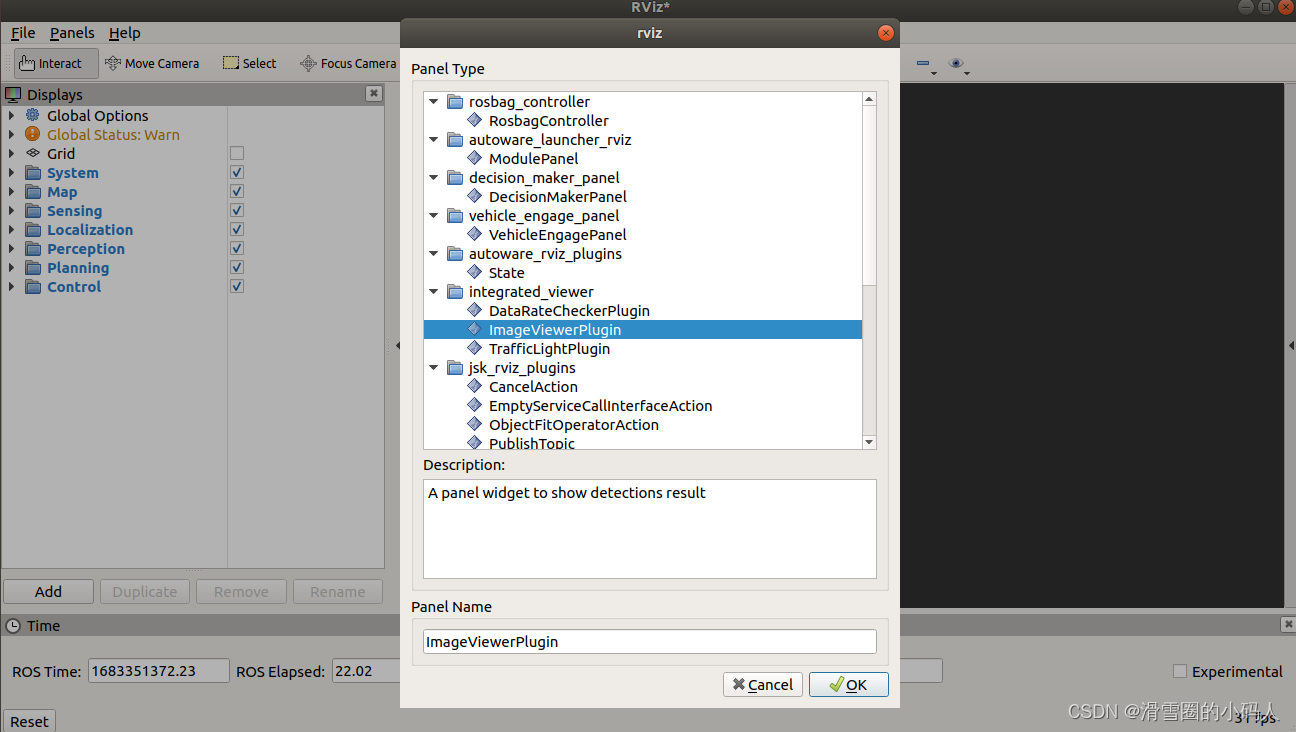Uncheck the Localization group checkbox
Screen dimensions: 1296x732
(x=237, y=229)
